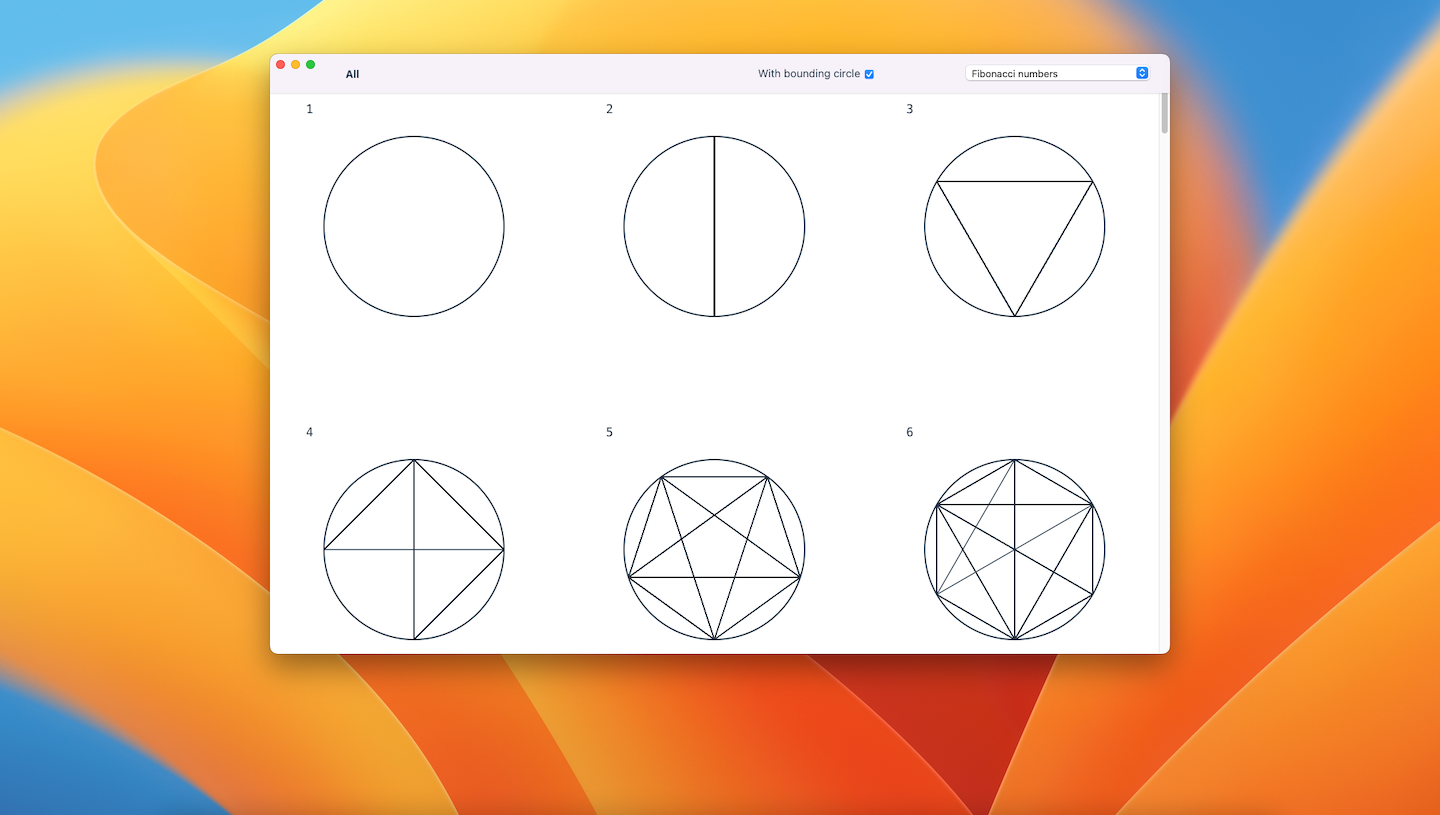Select diagram 6 with inscribed hexagon
Screen dimensions: 1440x815
(x=1015, y=549)
